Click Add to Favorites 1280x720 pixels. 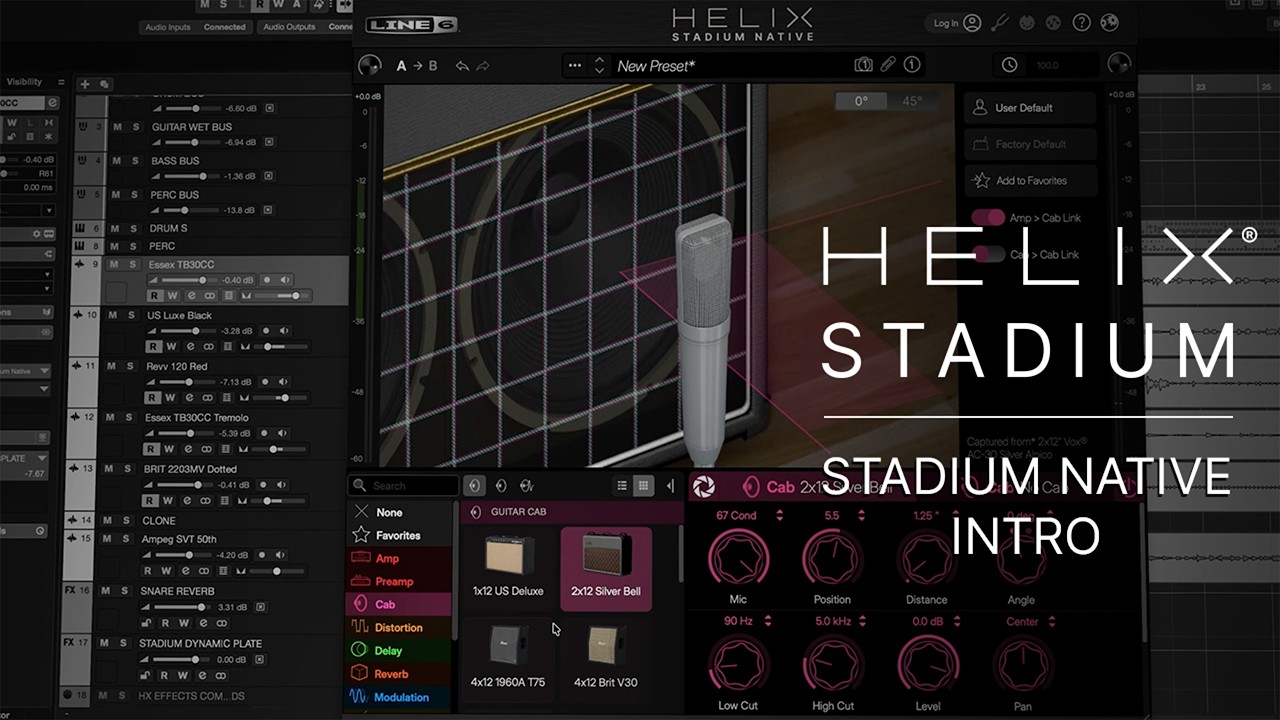[x=1030, y=181]
